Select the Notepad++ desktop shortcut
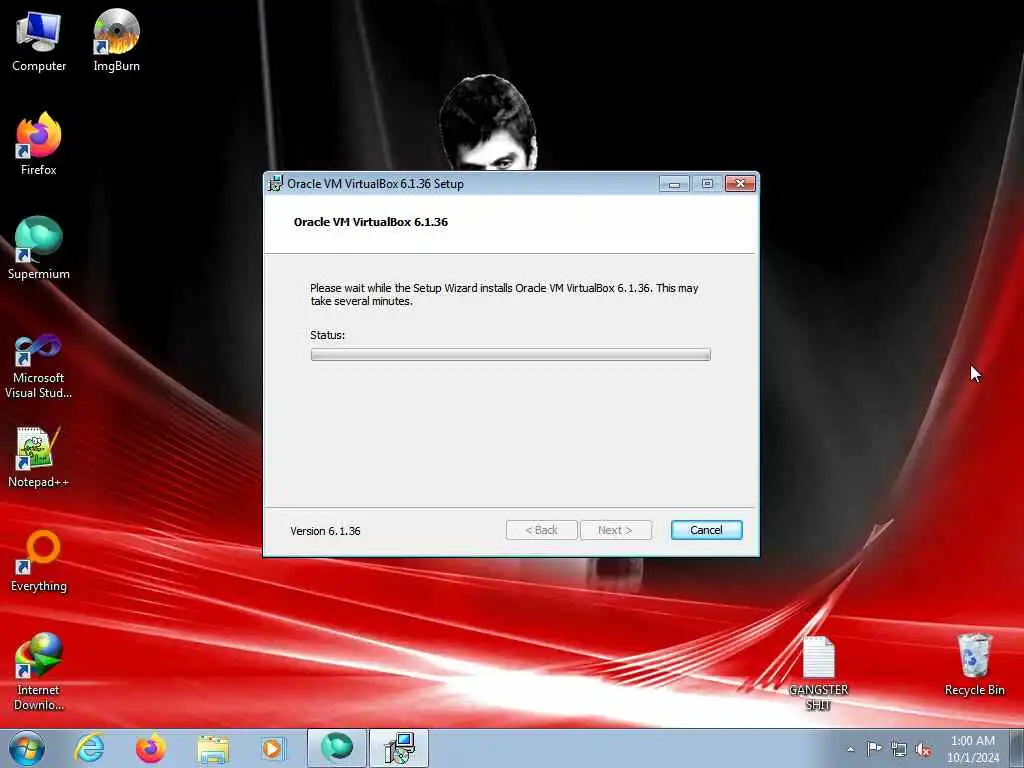 pos(39,456)
